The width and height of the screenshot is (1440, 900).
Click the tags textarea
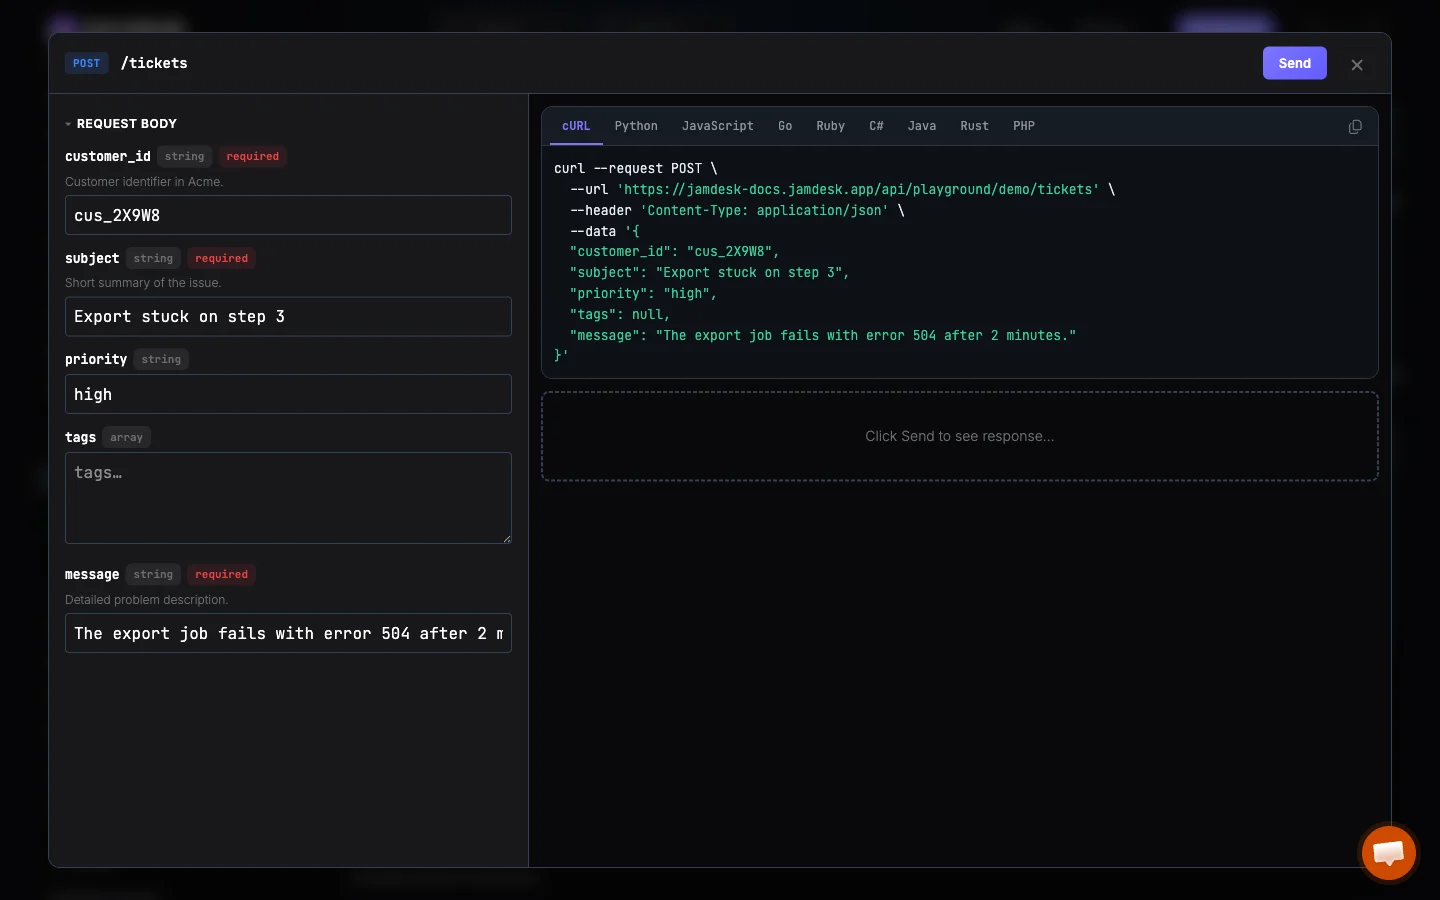coord(288,498)
